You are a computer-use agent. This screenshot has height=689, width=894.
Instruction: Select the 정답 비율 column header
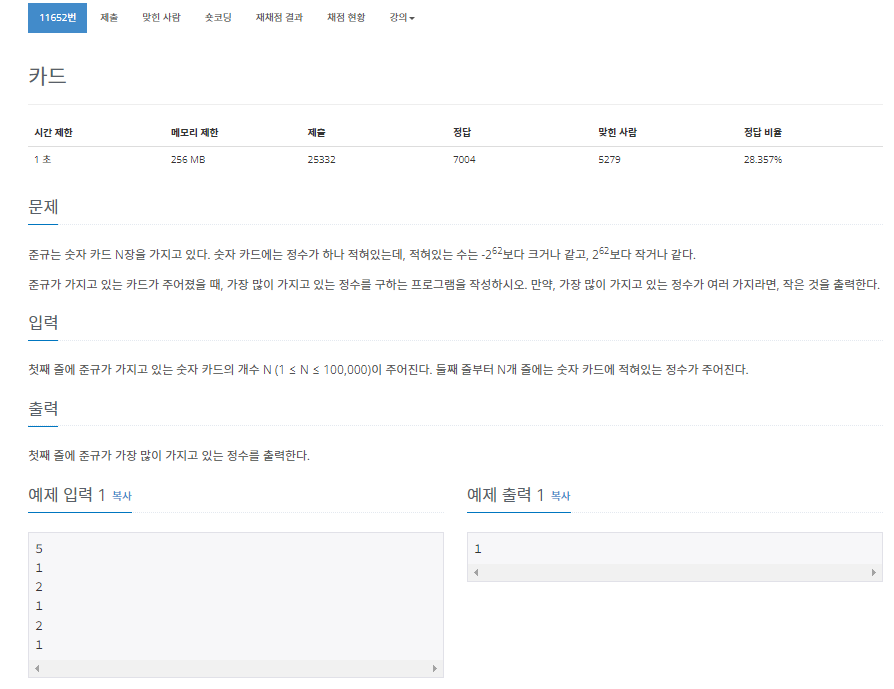(x=762, y=132)
